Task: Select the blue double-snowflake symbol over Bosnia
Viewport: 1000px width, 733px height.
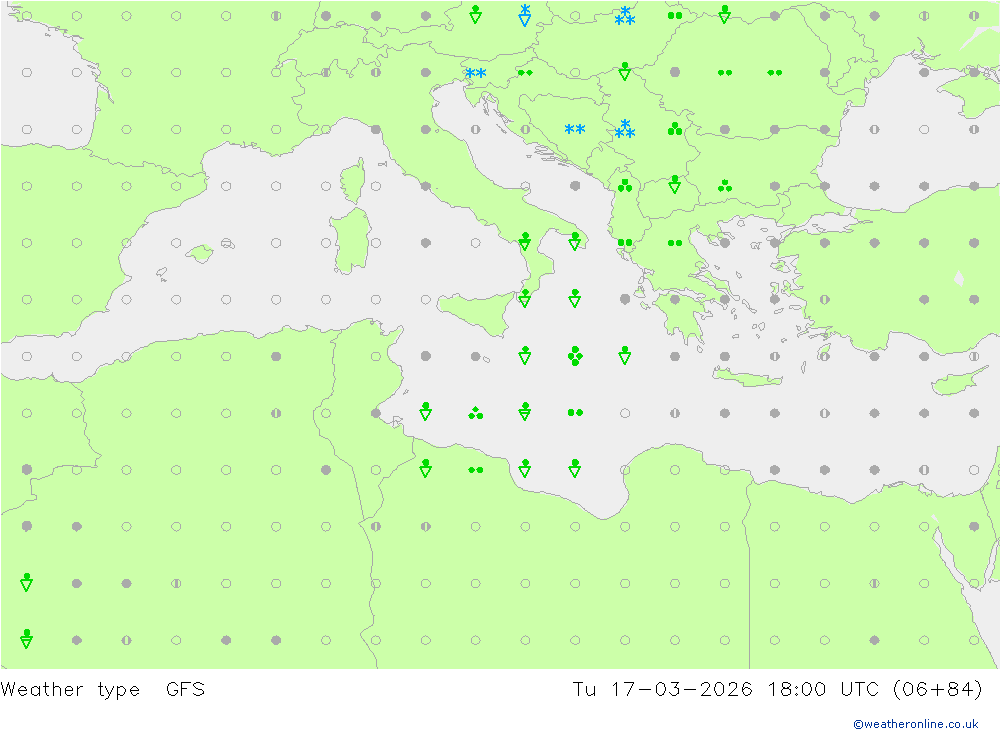Action: (575, 130)
